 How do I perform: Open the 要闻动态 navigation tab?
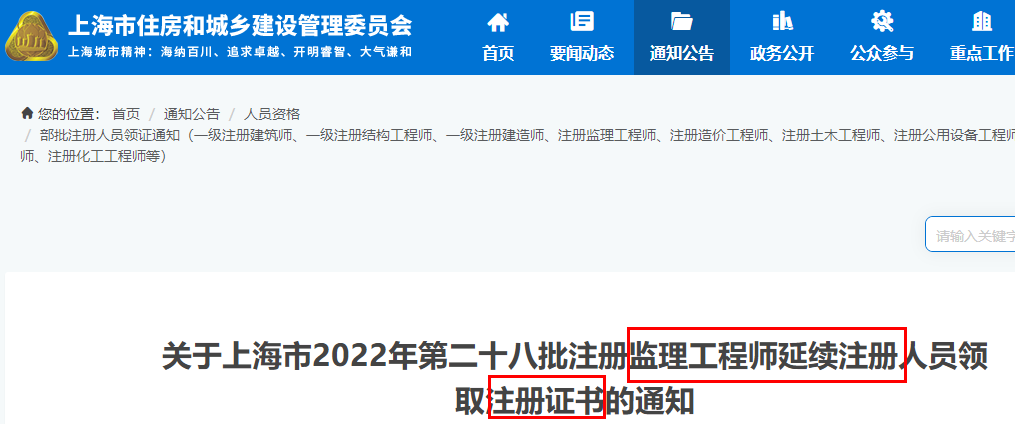pyautogui.click(x=581, y=53)
